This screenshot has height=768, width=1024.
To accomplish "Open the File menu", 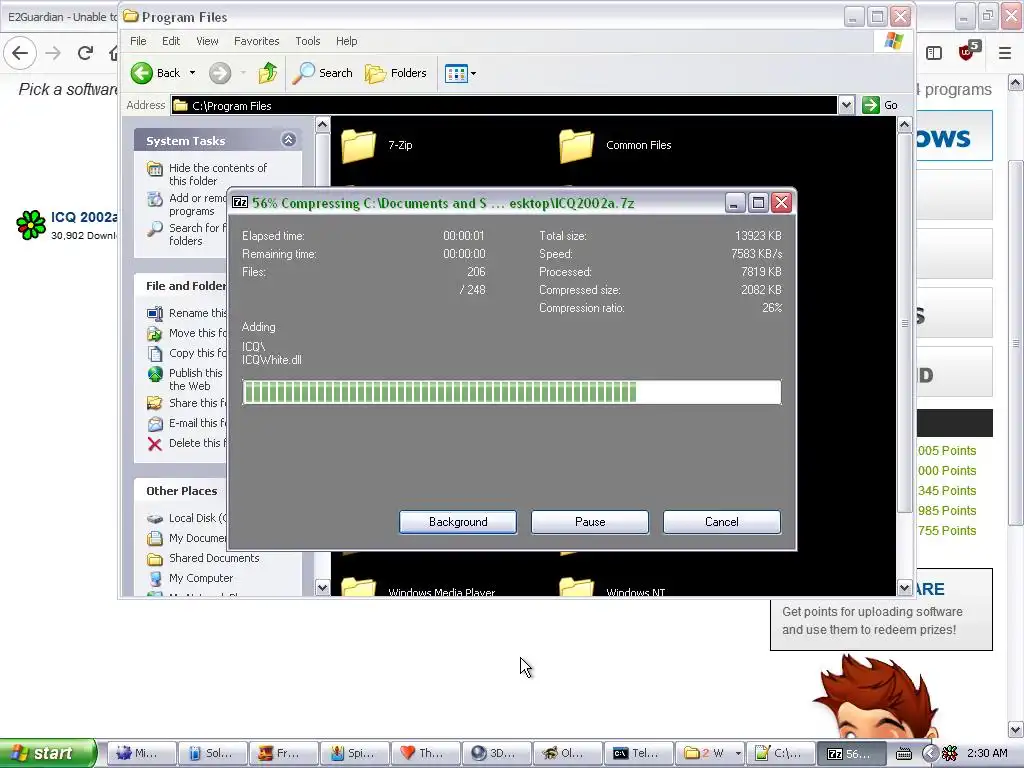I will [x=138, y=41].
